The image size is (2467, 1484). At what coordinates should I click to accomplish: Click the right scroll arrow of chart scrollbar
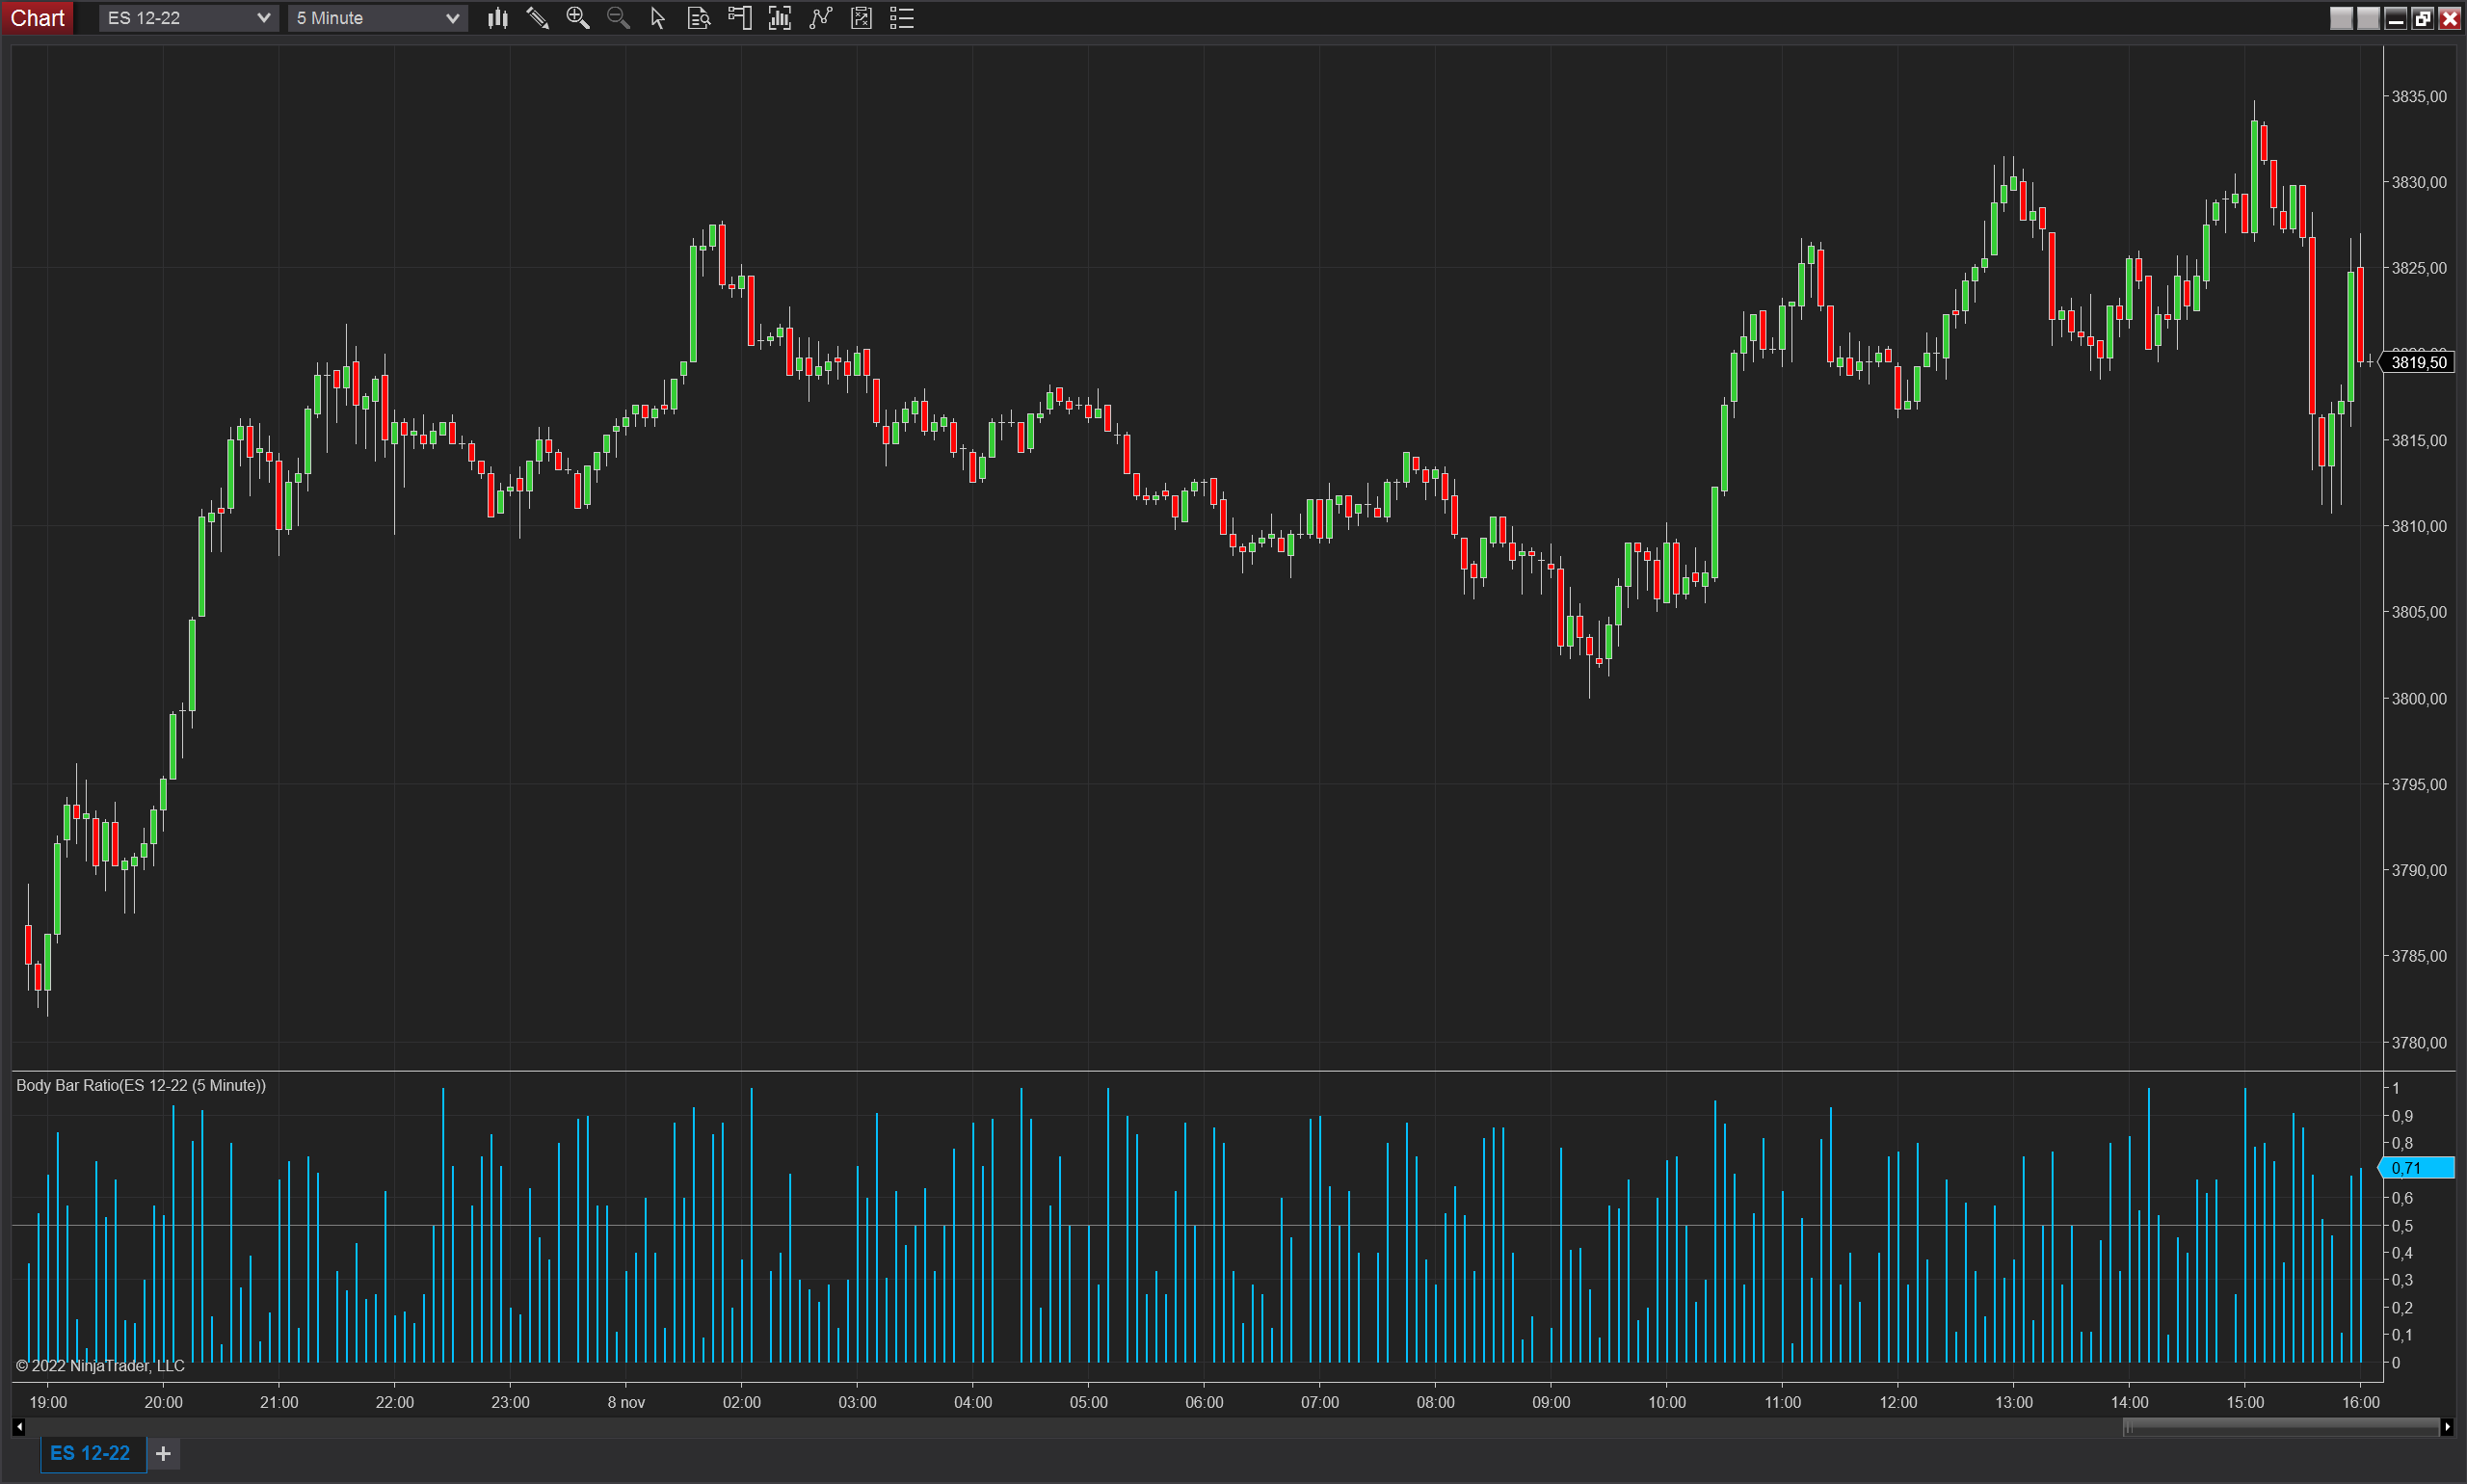(x=2446, y=1427)
